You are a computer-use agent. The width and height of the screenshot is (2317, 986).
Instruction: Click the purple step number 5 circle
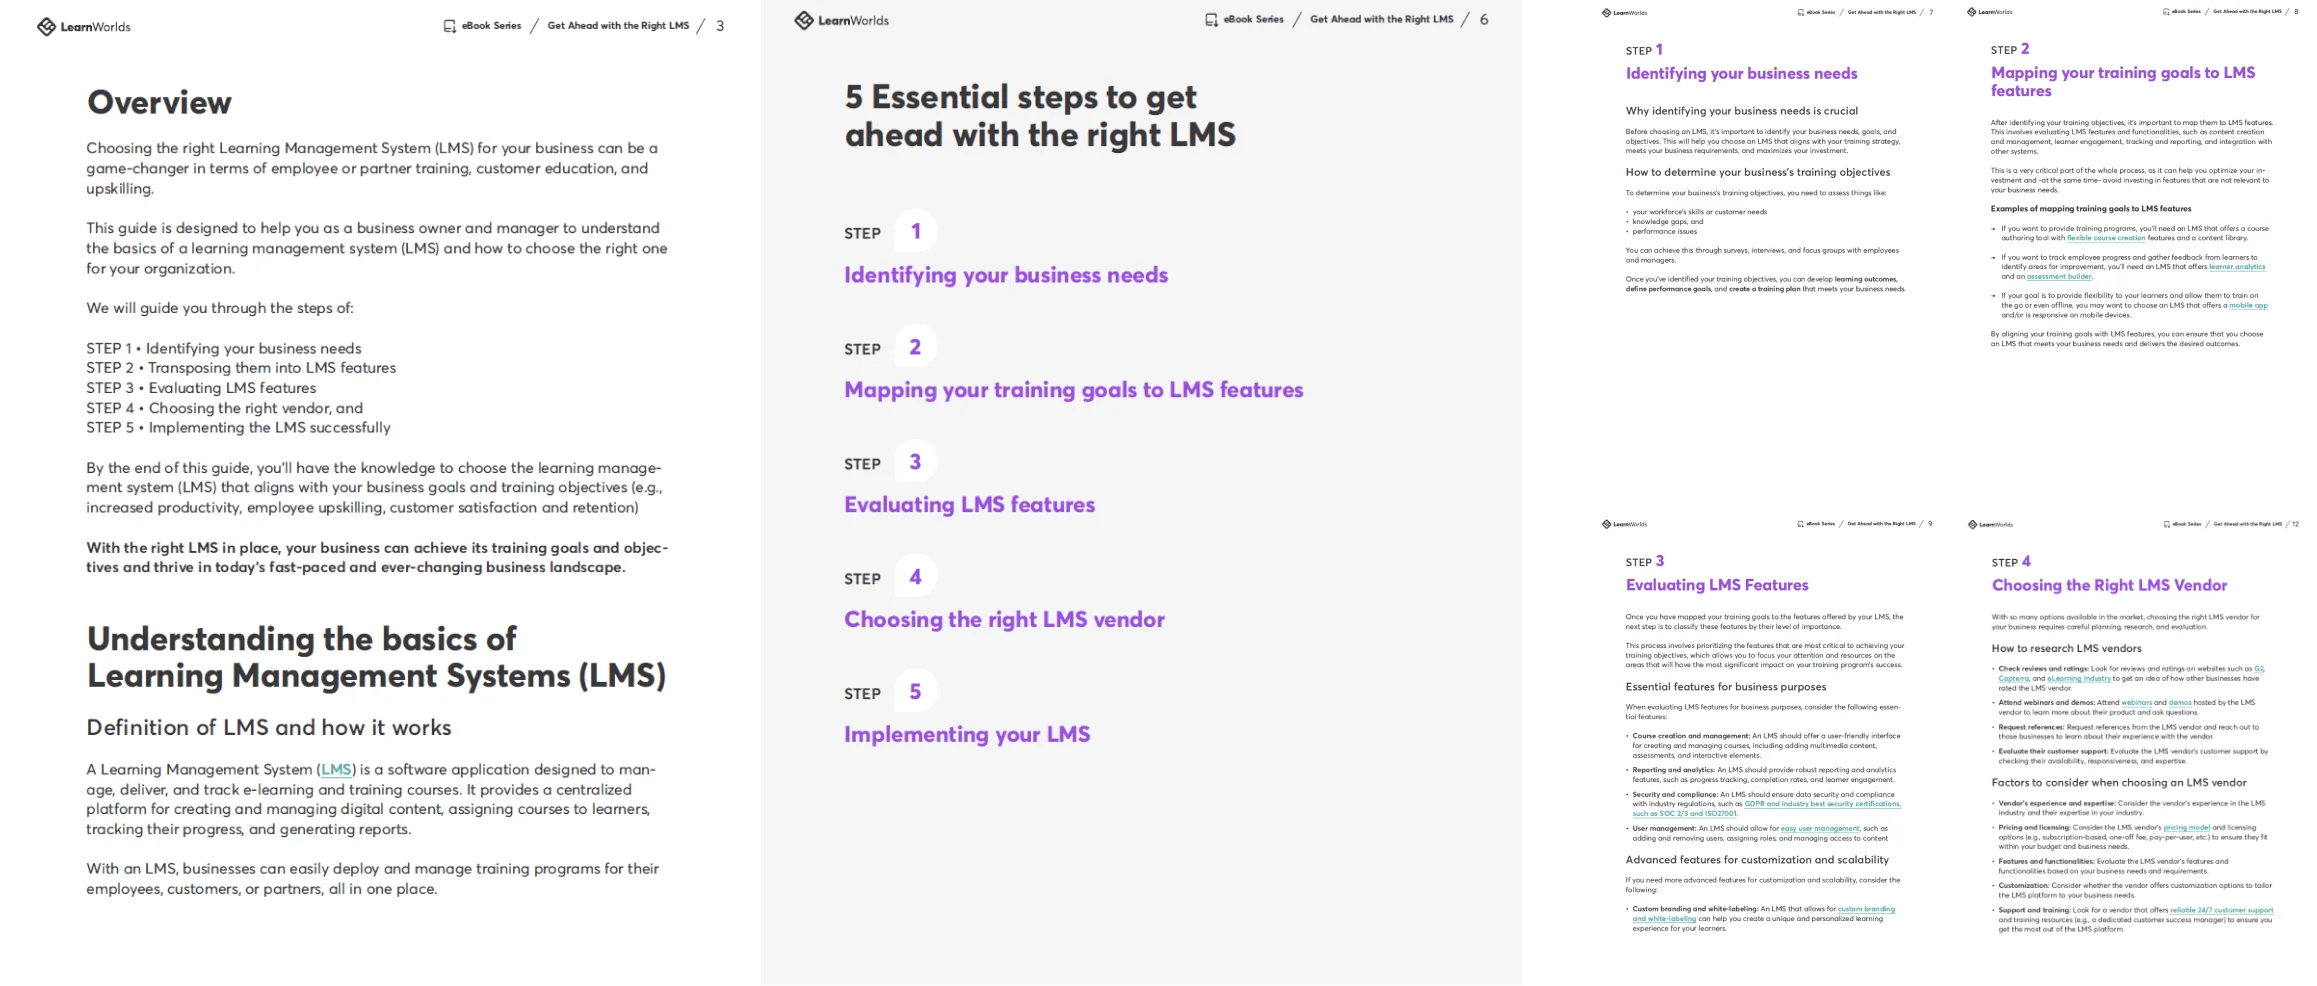click(x=915, y=692)
